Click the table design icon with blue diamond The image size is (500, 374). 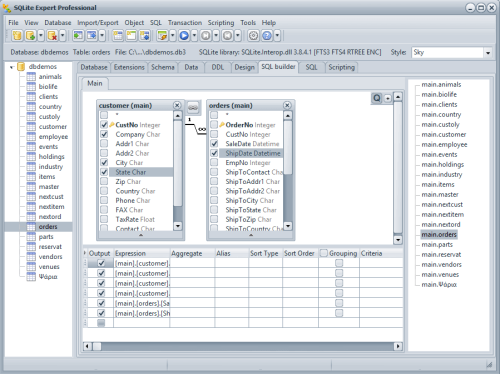coord(145,35)
